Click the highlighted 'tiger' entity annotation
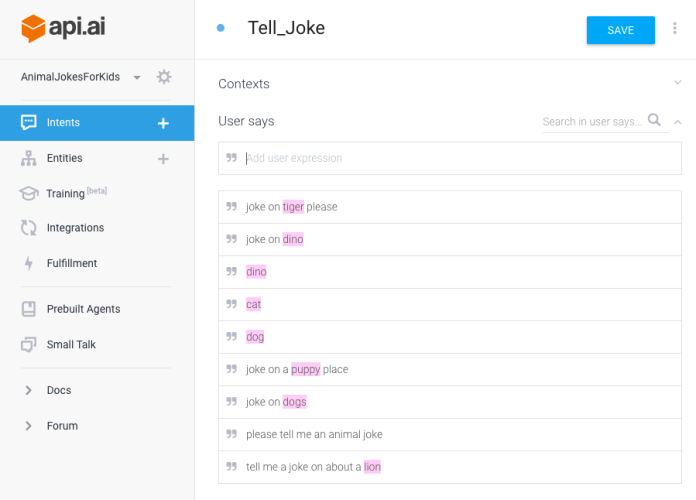This screenshot has height=500, width=696. [293, 207]
